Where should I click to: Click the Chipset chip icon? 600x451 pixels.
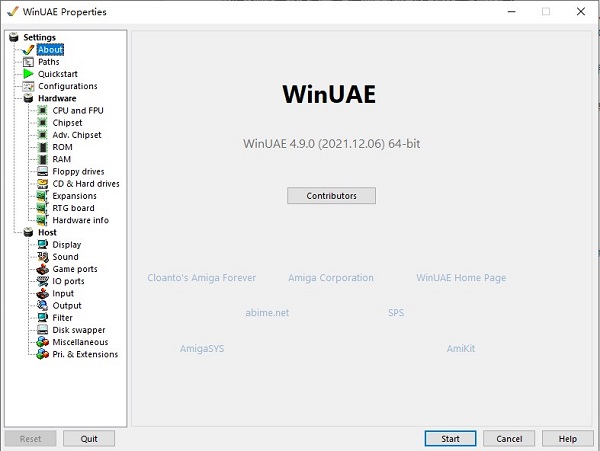click(x=42, y=123)
